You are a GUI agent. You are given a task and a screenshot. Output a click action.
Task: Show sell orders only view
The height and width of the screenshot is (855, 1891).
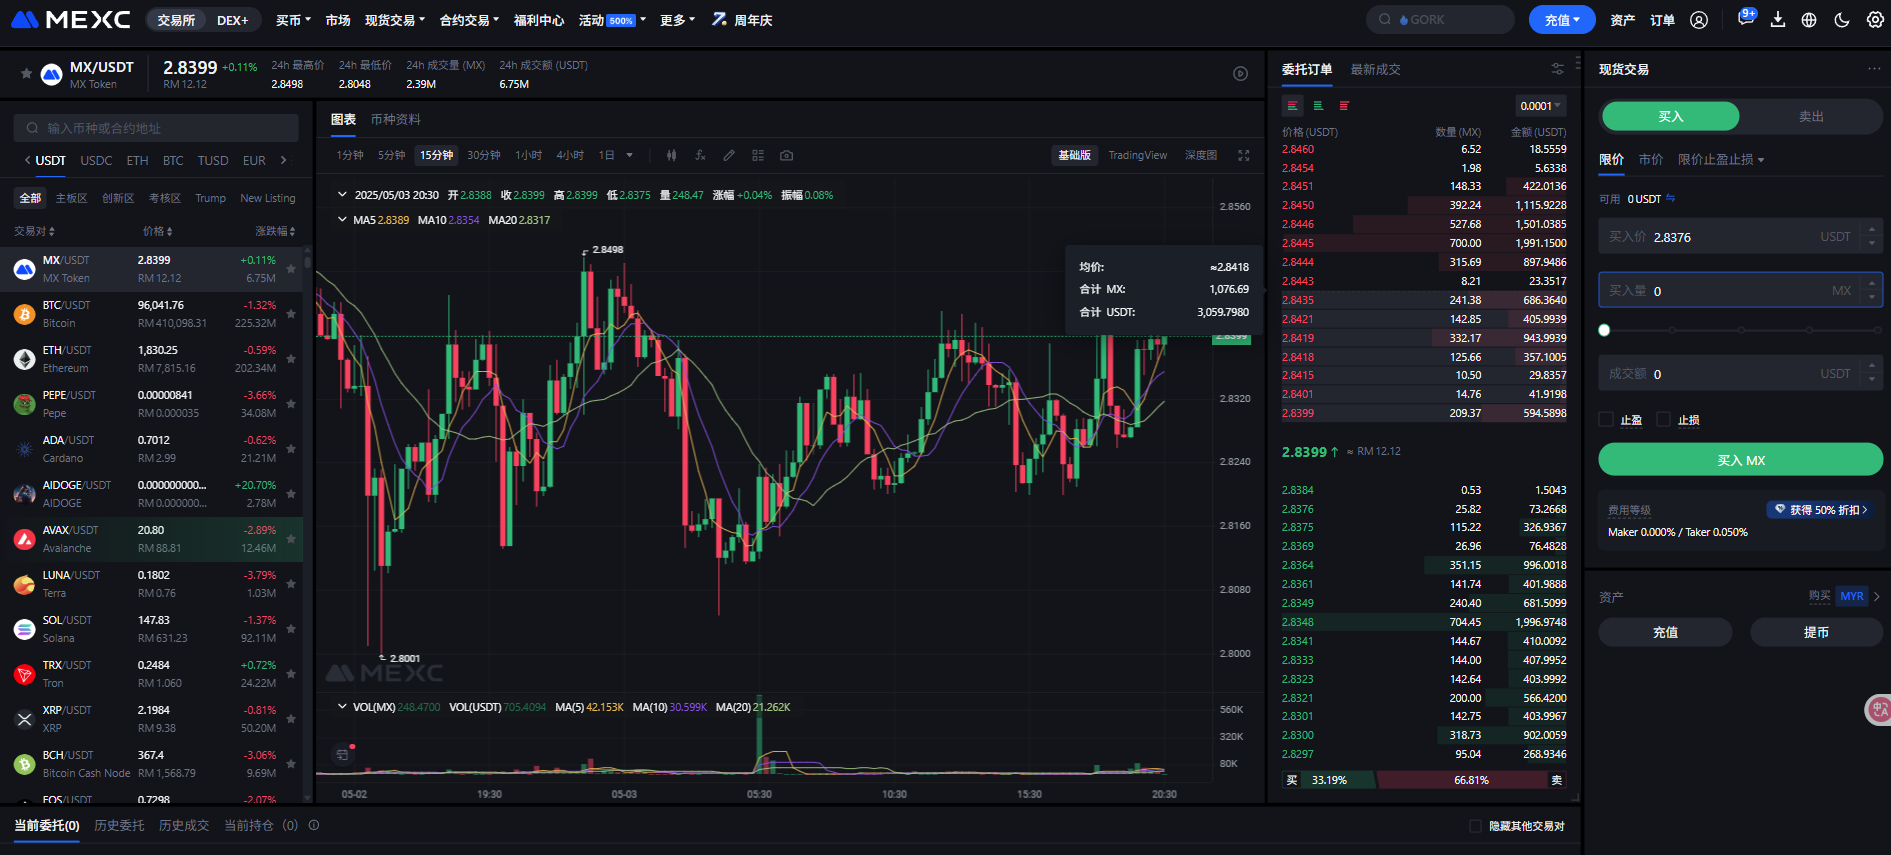coord(1344,105)
